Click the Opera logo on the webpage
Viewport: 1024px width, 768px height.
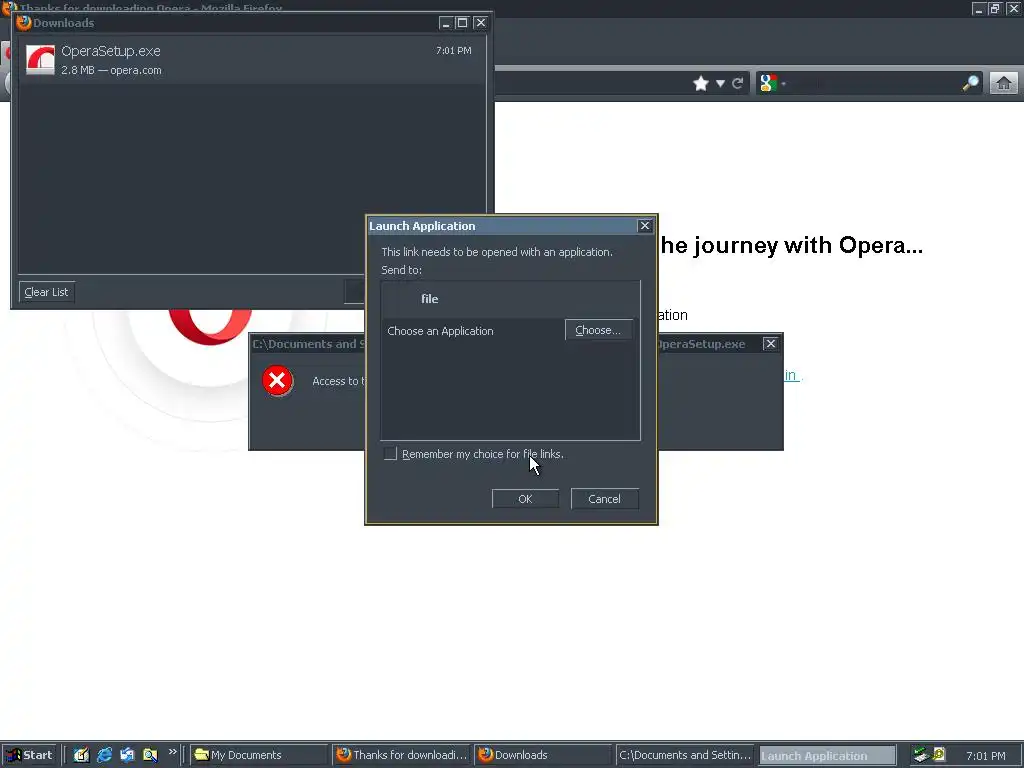pos(210,327)
